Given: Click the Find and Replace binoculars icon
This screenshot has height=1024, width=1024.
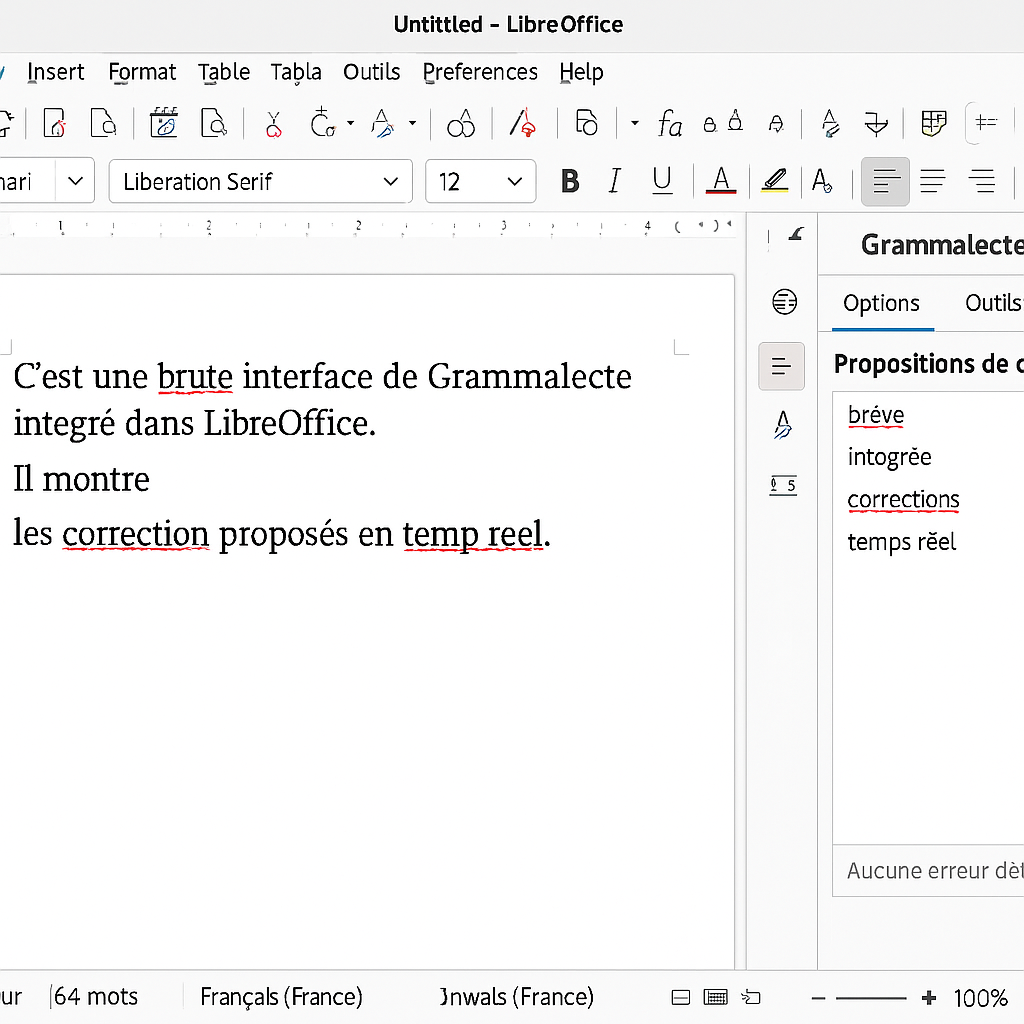Looking at the screenshot, I should [x=461, y=123].
